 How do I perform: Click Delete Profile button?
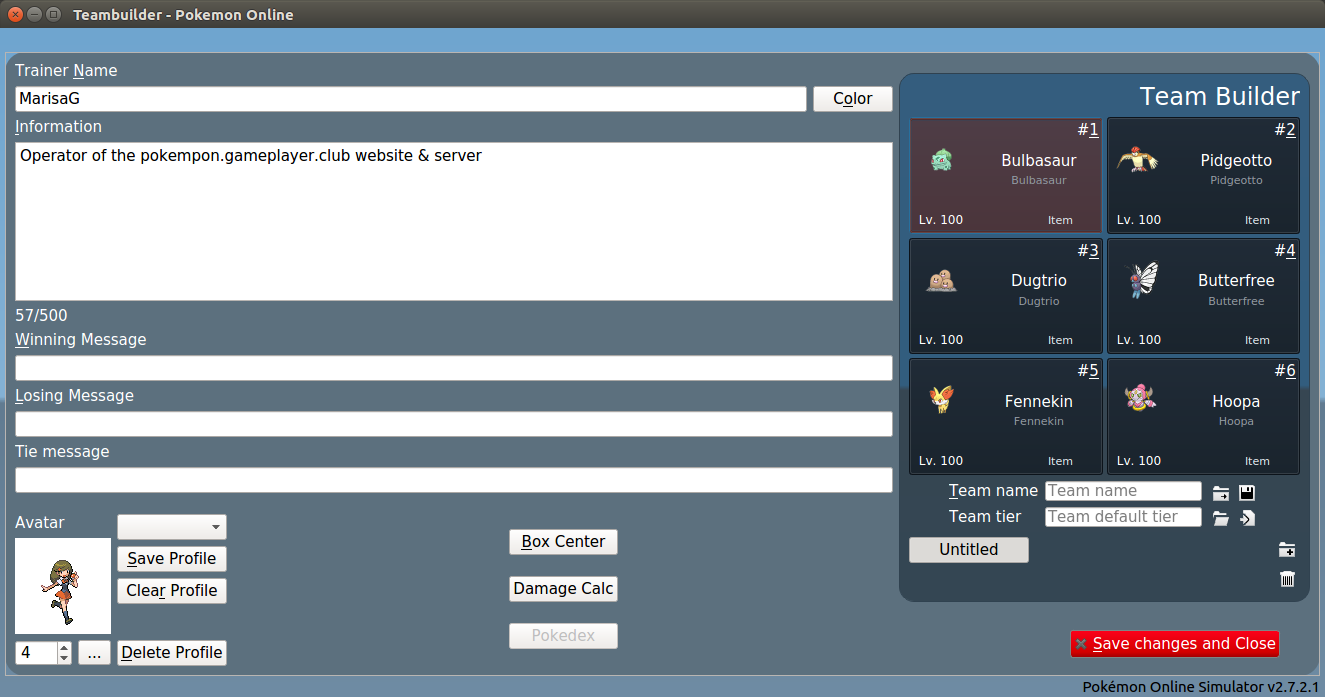172,653
